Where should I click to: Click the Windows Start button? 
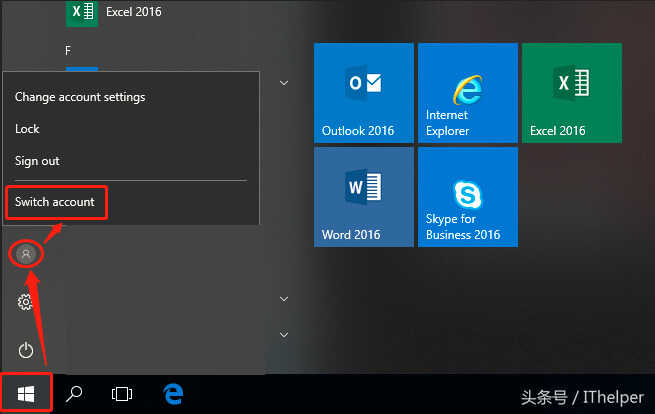tap(26, 394)
